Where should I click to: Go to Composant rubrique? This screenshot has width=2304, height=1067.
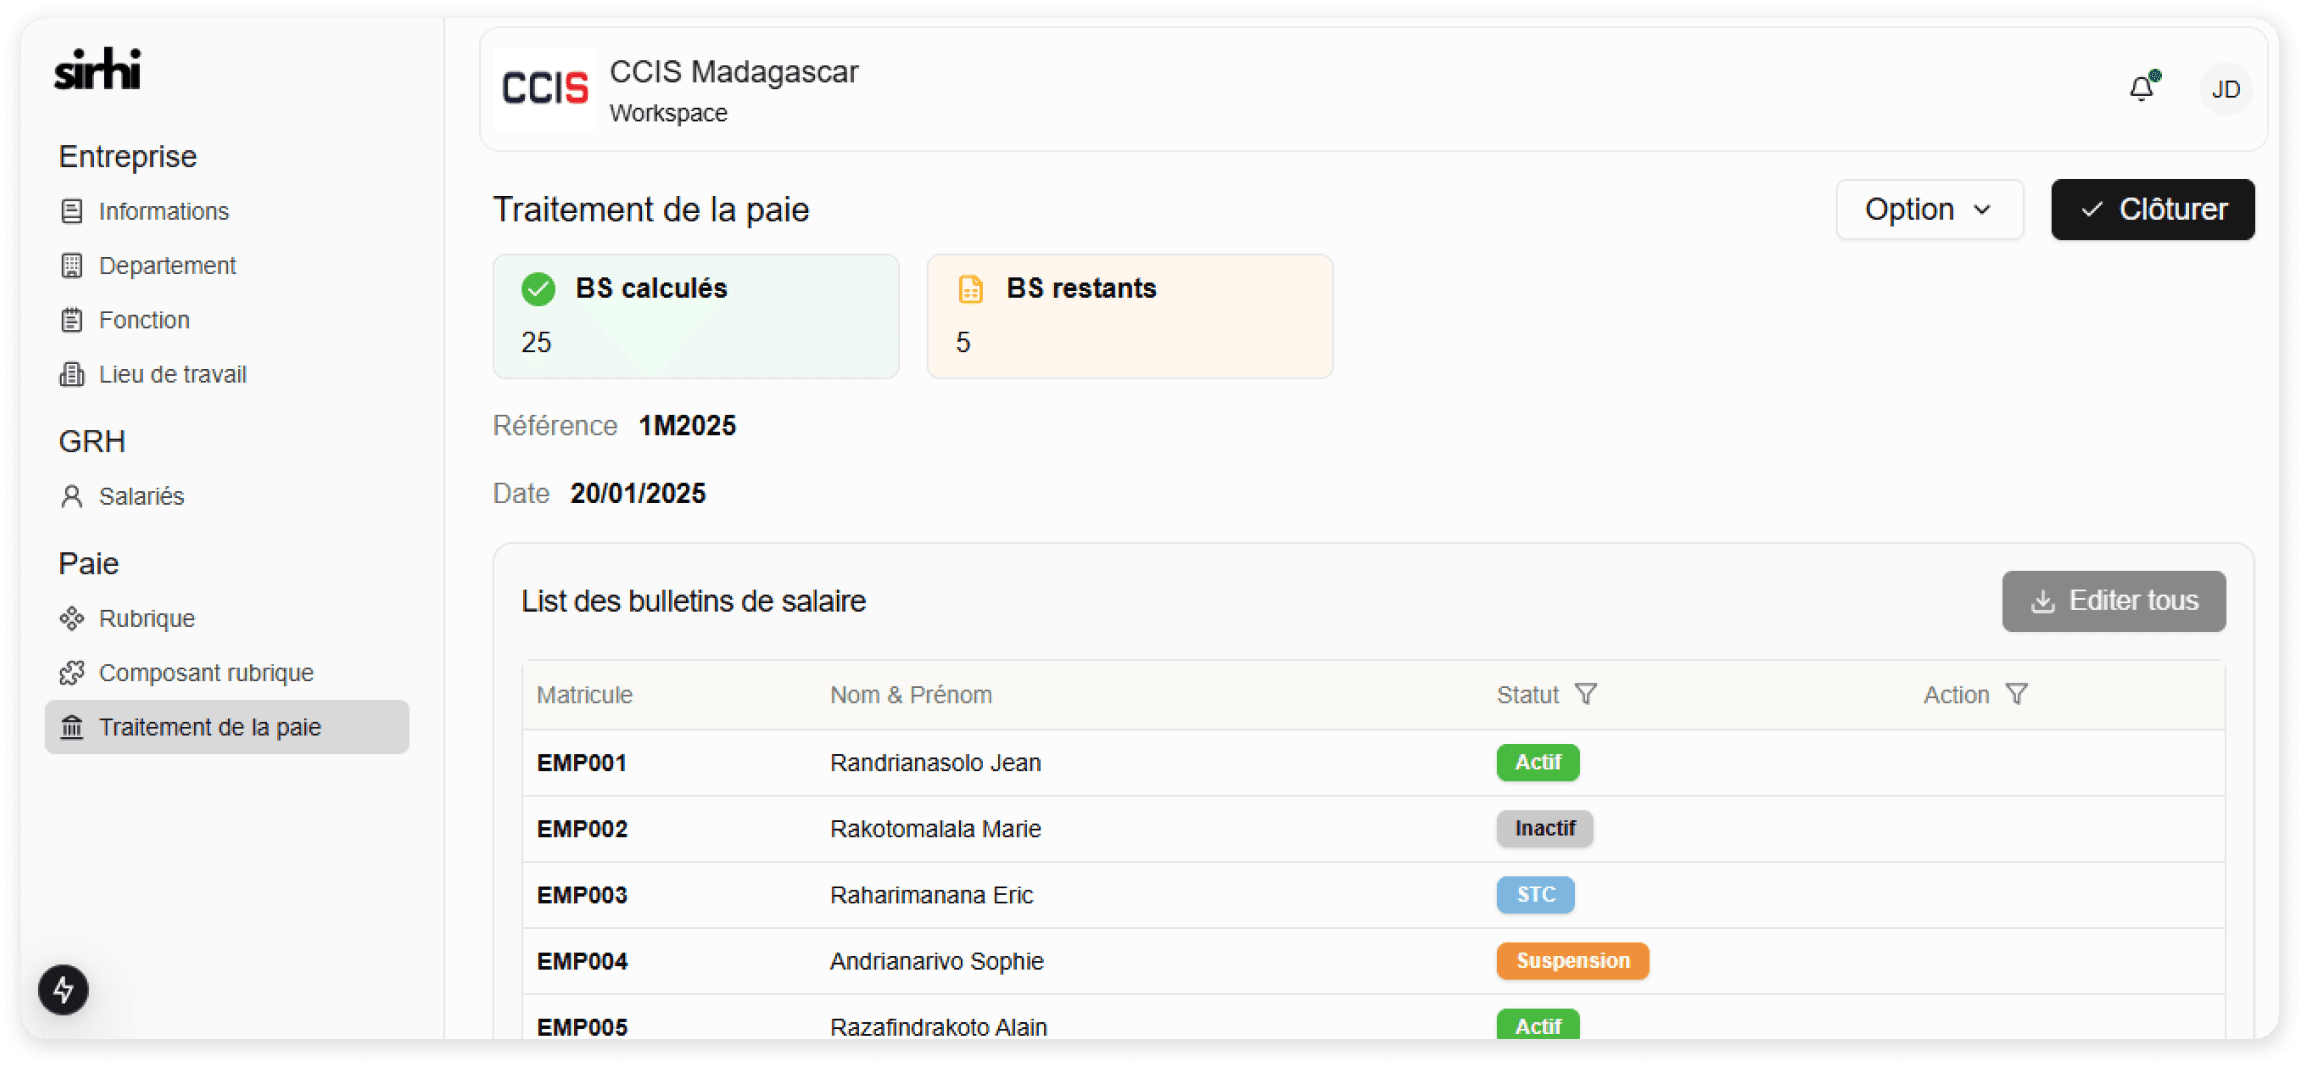coord(206,673)
